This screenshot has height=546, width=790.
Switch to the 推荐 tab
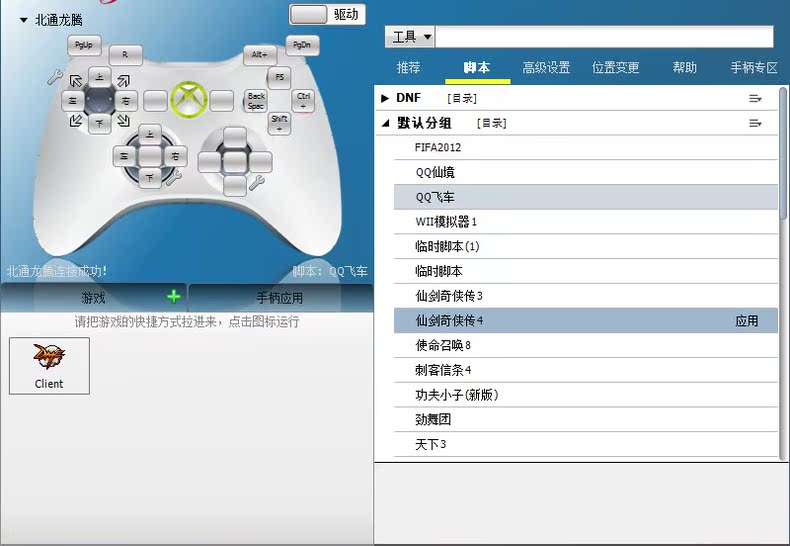(x=409, y=67)
